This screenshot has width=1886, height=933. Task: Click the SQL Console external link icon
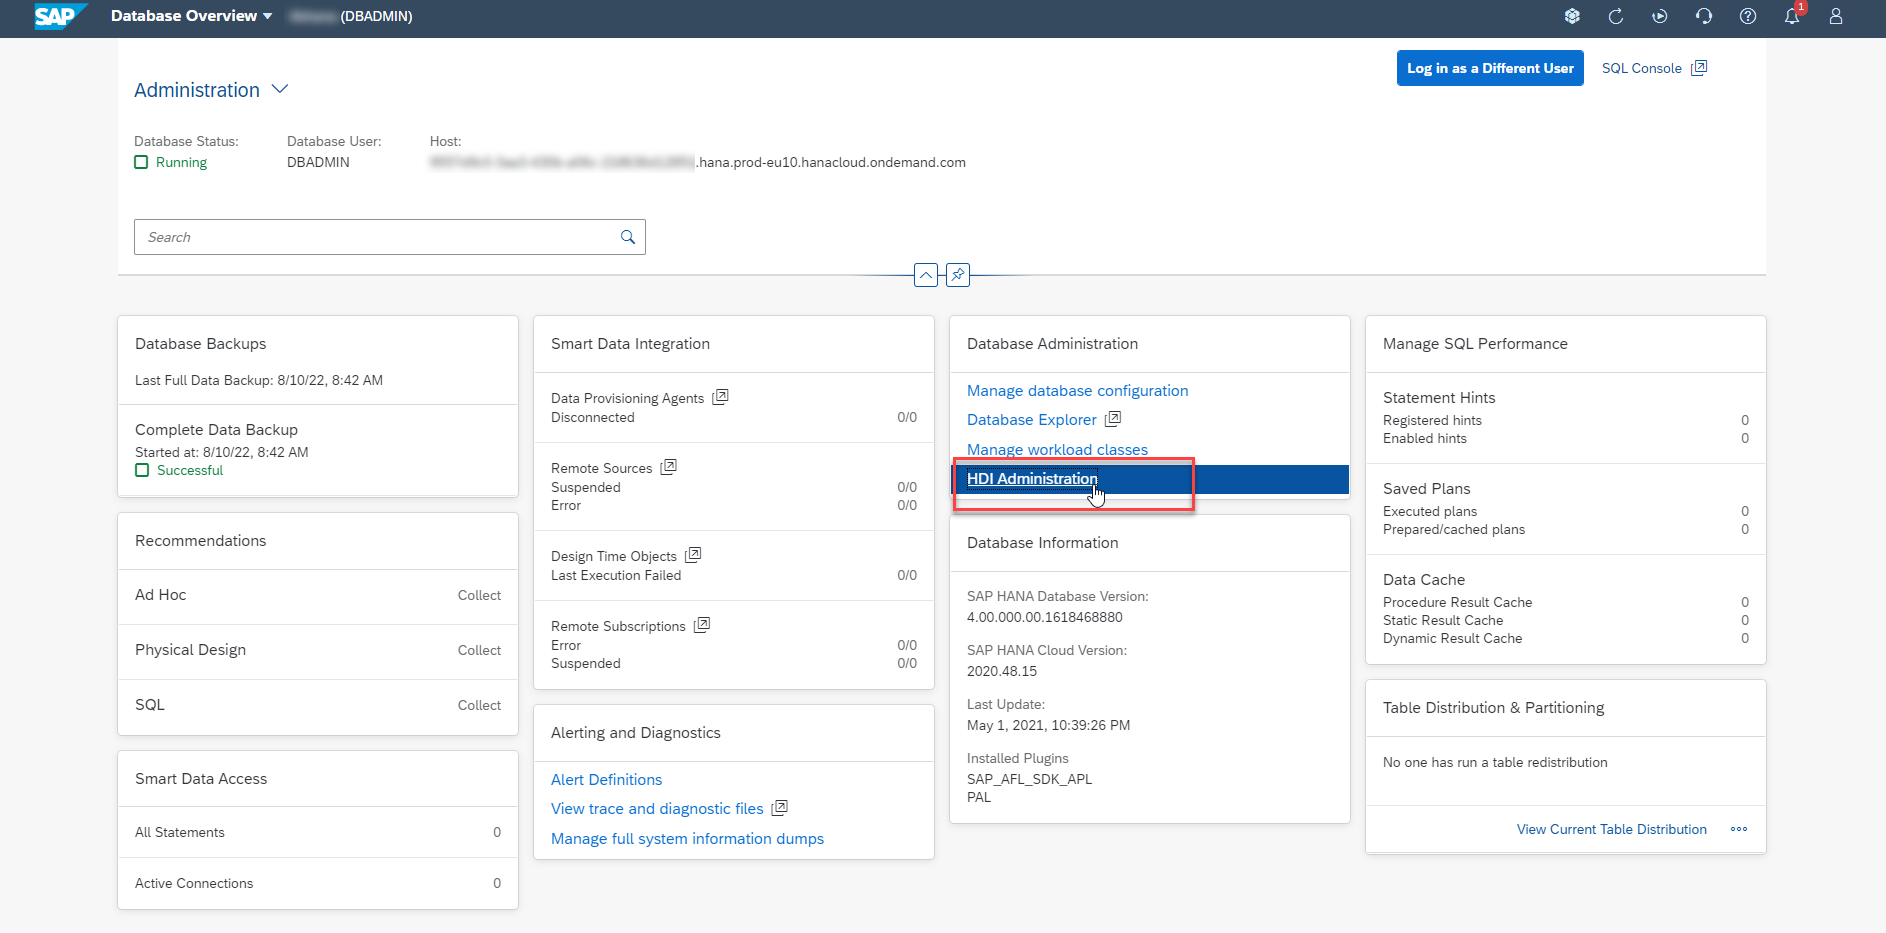click(1699, 68)
